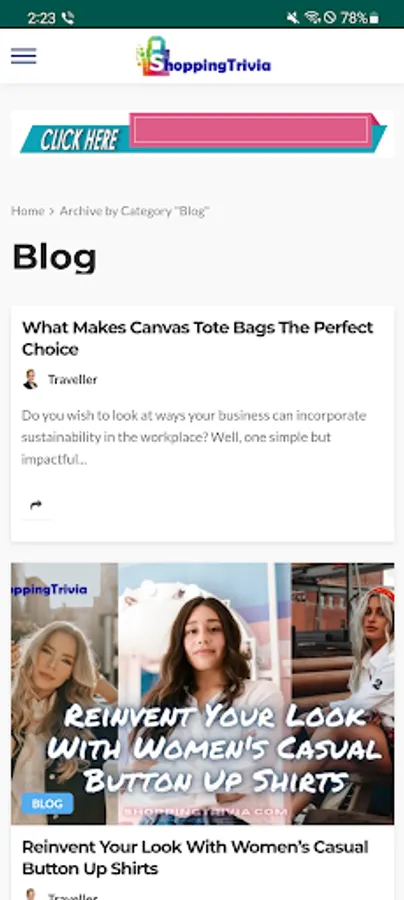Open the hamburger navigation menu
This screenshot has height=900, width=404.
[24, 56]
